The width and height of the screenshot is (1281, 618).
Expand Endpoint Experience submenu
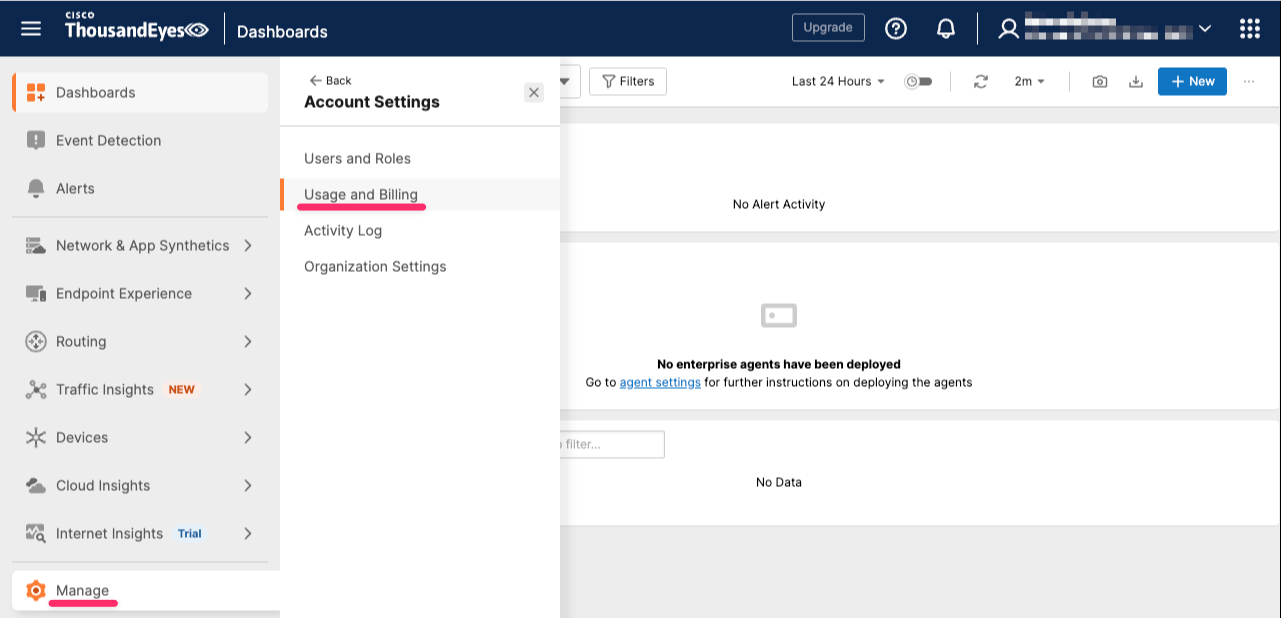coord(248,294)
